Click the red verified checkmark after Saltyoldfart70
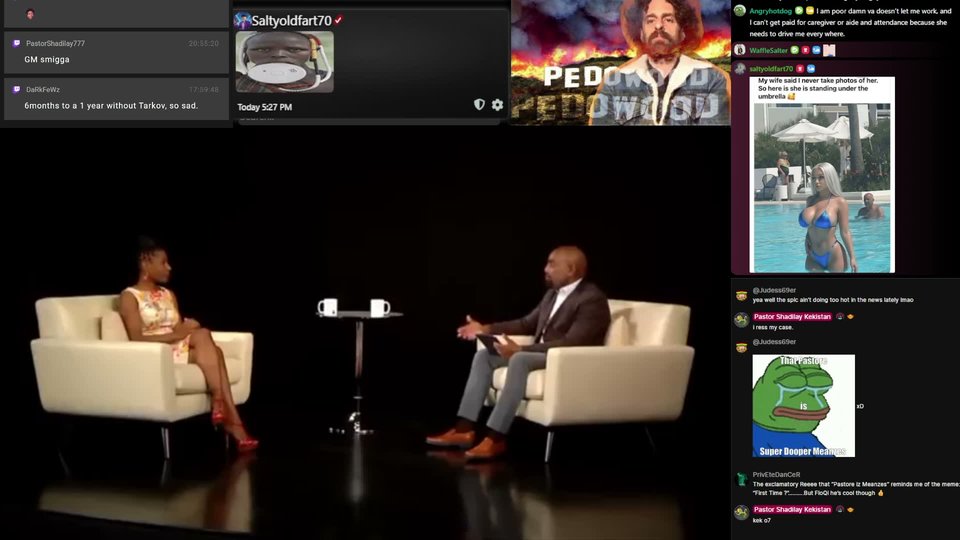Viewport: 960px width, 540px height. 338,20
